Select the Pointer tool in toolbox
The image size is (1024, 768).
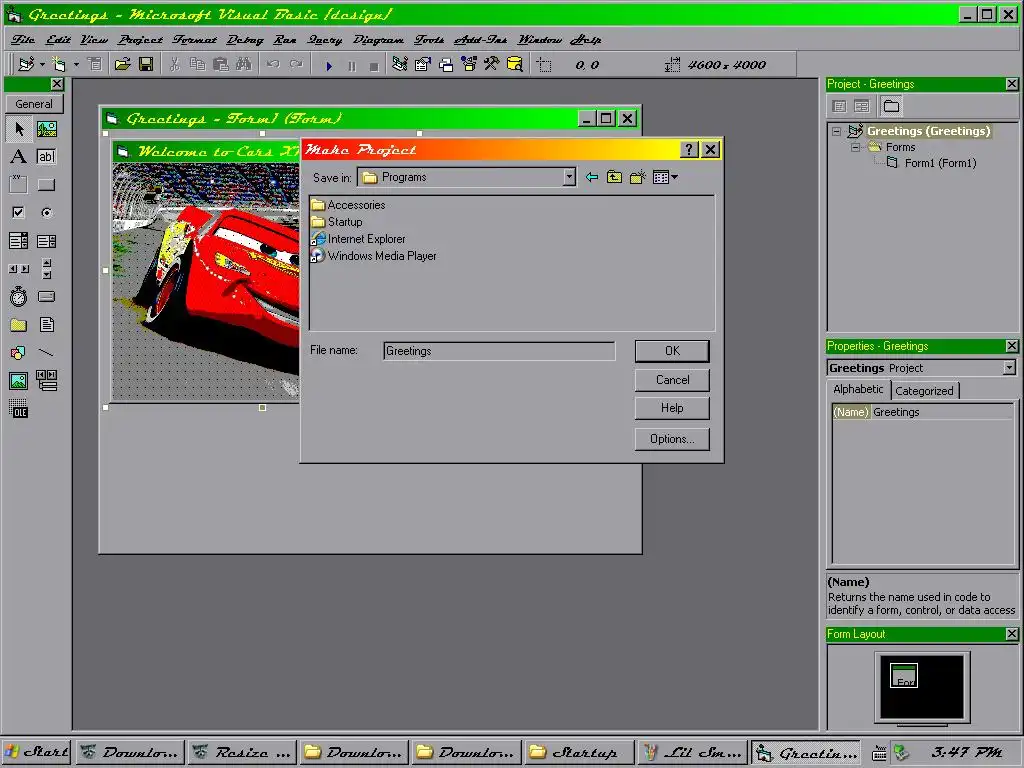point(19,129)
